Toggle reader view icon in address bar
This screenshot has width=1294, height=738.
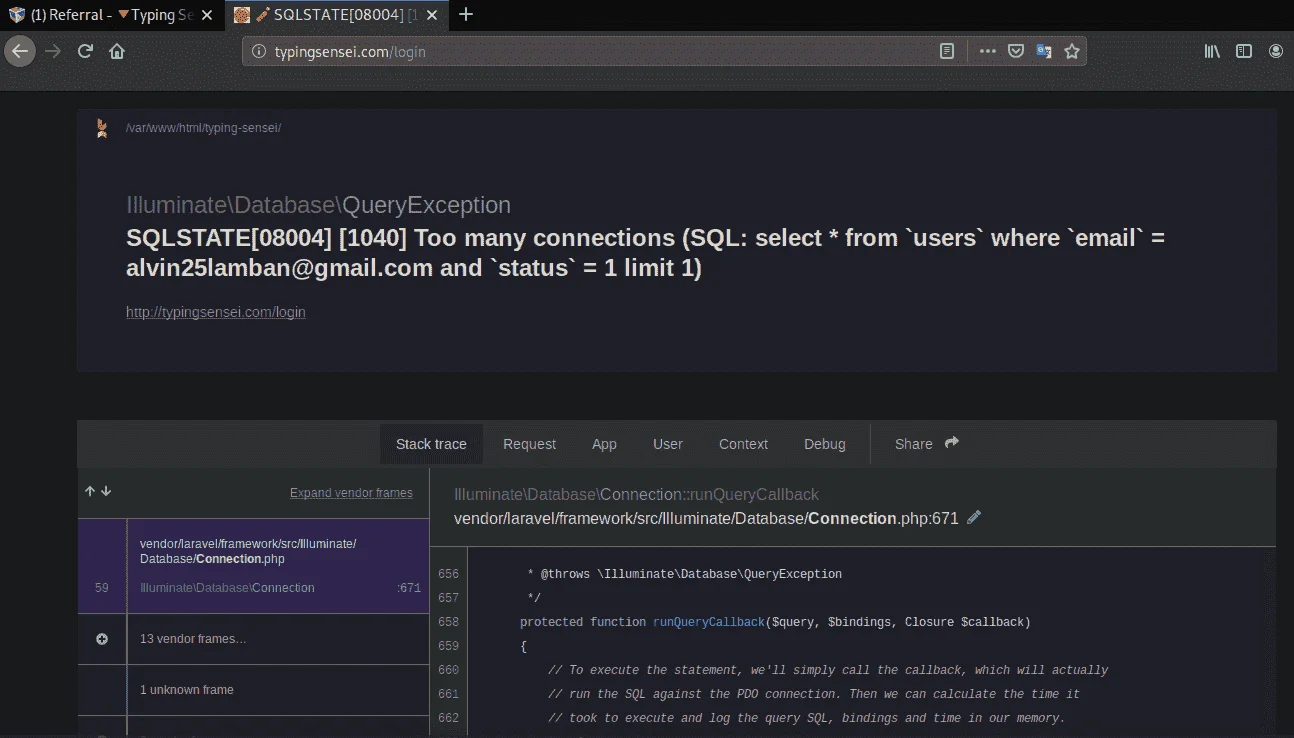point(947,51)
